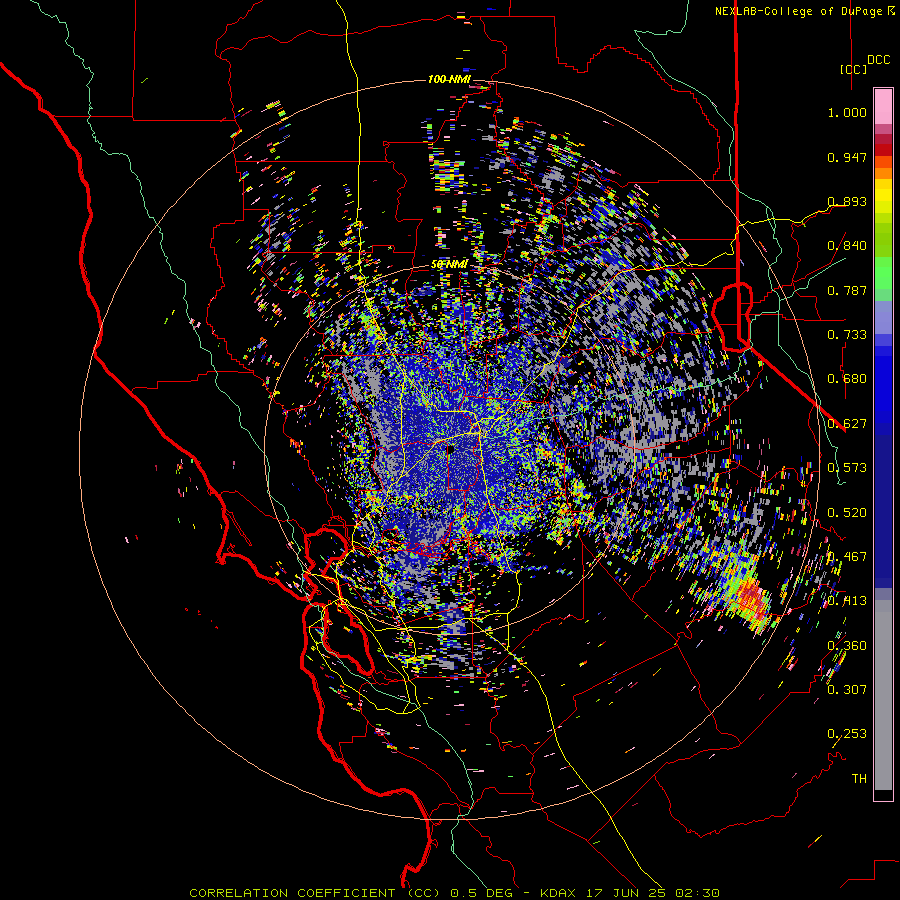Pick the red swatch in the color bar
This screenshot has width=900, height=900.
883,150
